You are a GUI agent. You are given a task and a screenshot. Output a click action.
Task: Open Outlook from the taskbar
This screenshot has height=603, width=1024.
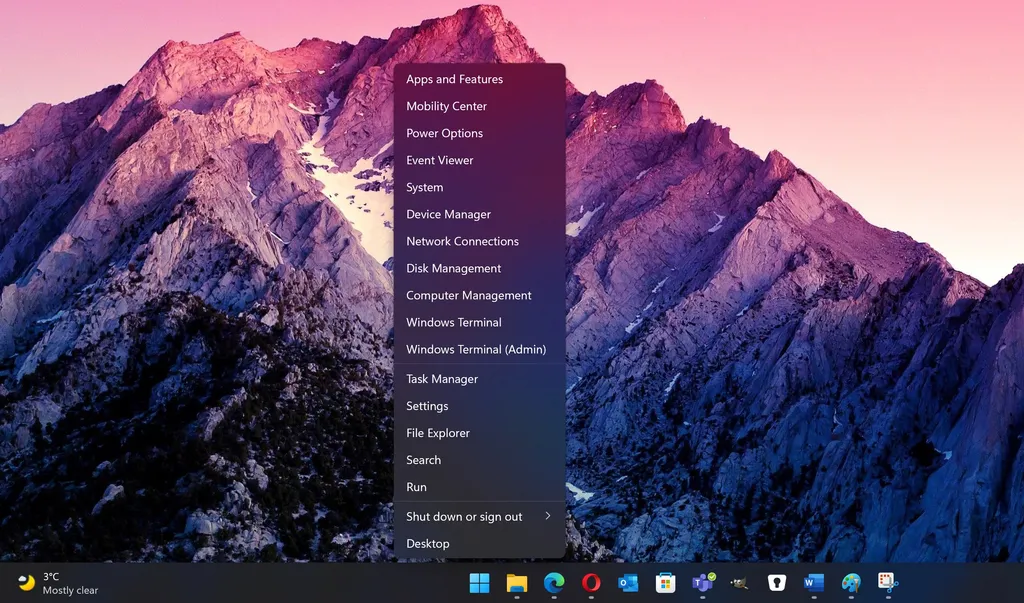(x=628, y=583)
